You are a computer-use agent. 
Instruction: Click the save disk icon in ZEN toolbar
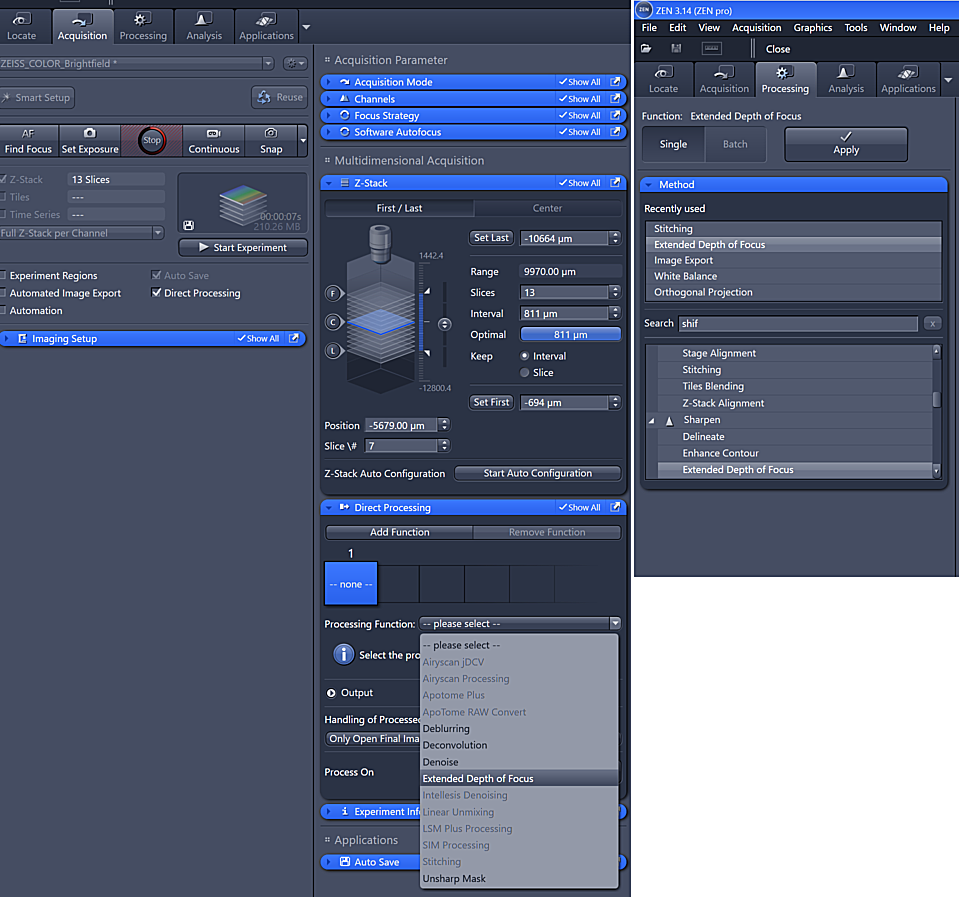pyautogui.click(x=676, y=48)
